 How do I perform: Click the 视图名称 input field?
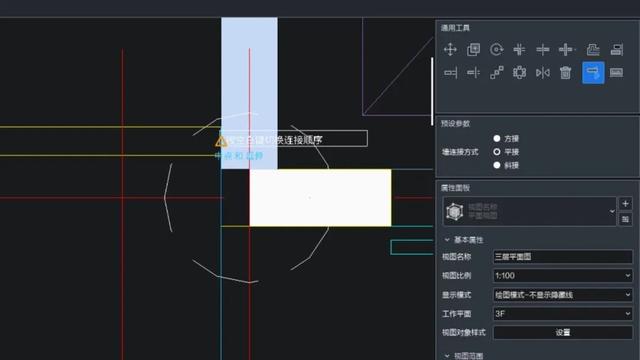tap(563, 257)
